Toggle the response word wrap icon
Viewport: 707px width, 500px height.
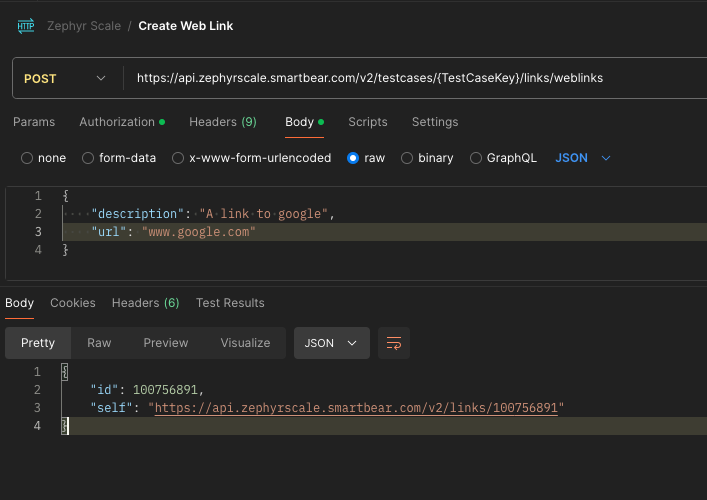(x=394, y=343)
